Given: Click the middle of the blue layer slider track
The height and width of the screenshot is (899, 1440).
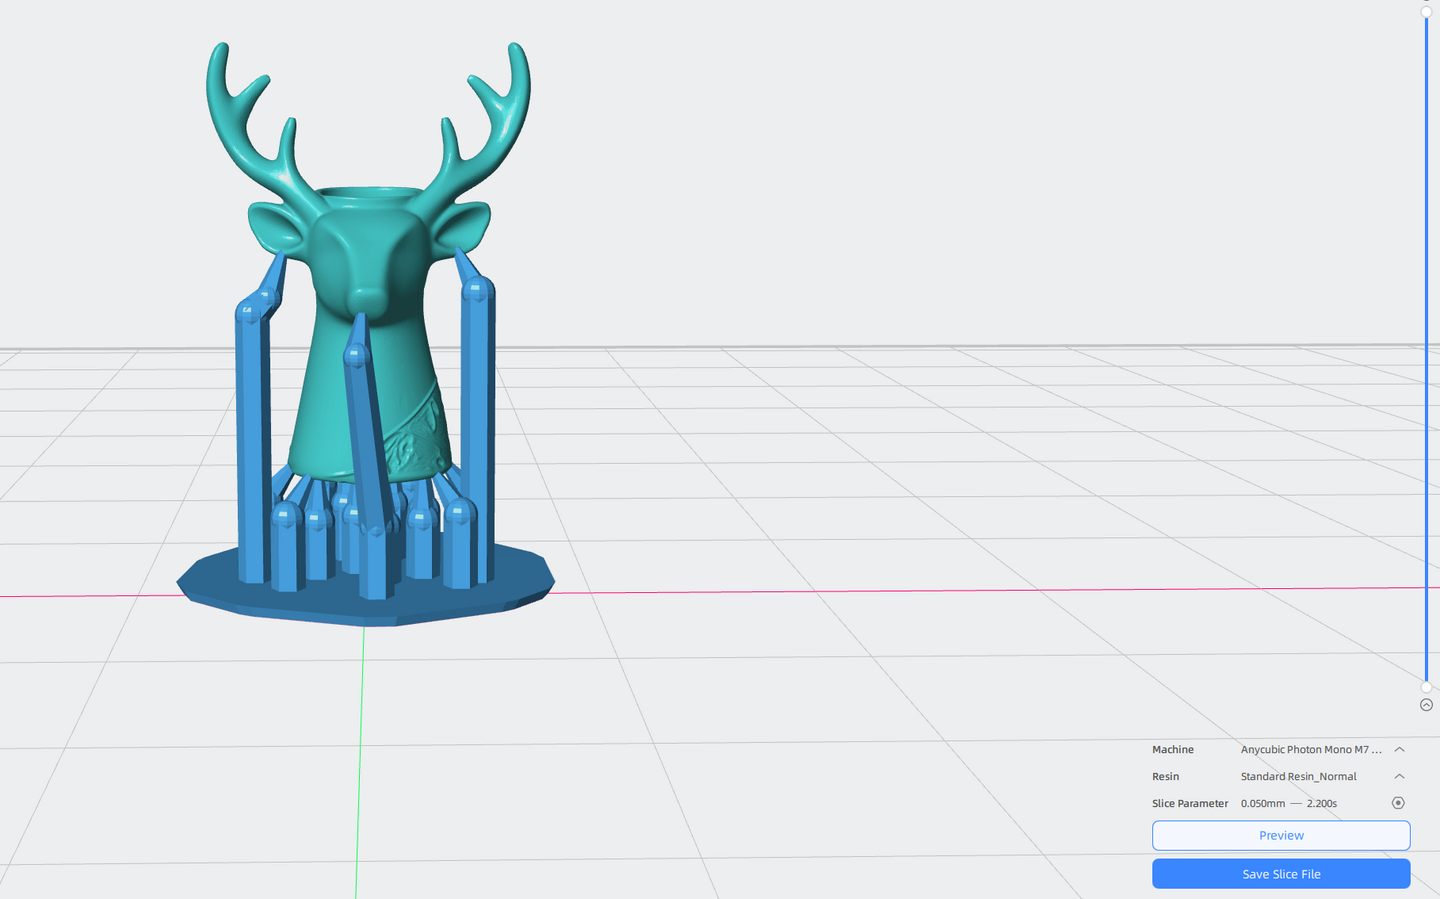Looking at the screenshot, I should (x=1426, y=350).
